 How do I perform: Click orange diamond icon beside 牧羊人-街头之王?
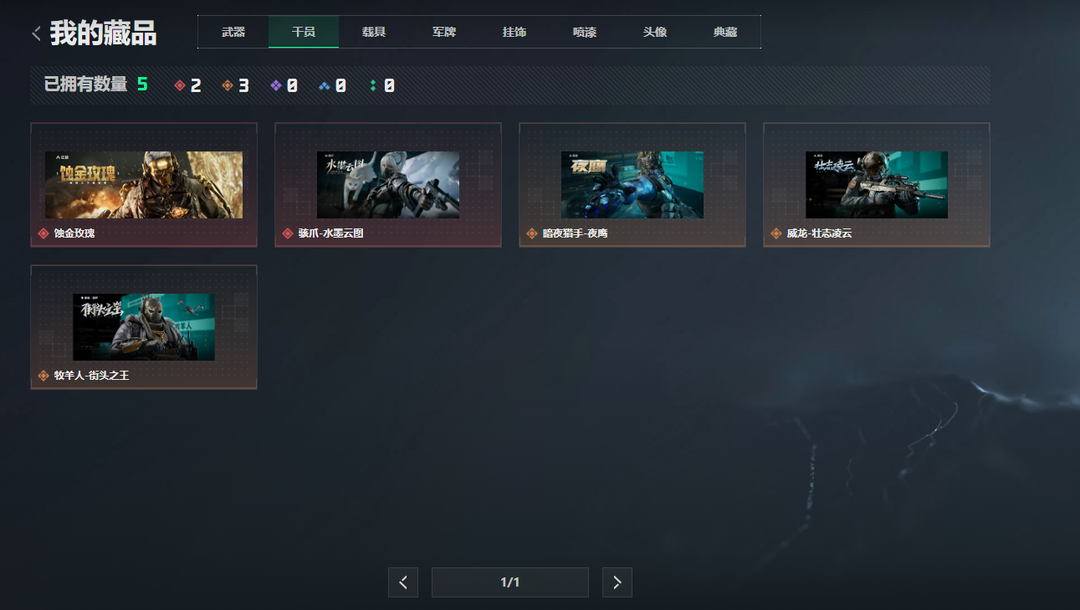pyautogui.click(x=43, y=375)
